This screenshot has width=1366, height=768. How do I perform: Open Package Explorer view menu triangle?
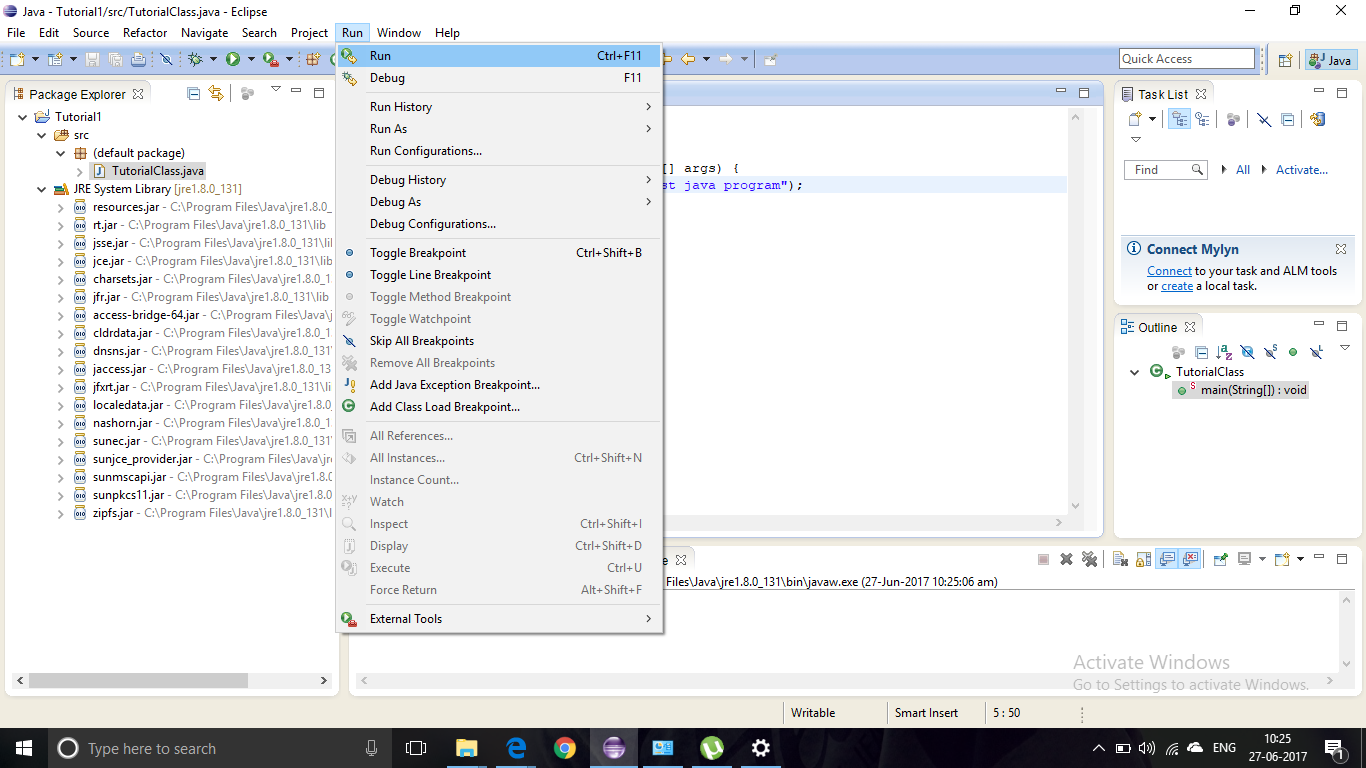click(275, 89)
